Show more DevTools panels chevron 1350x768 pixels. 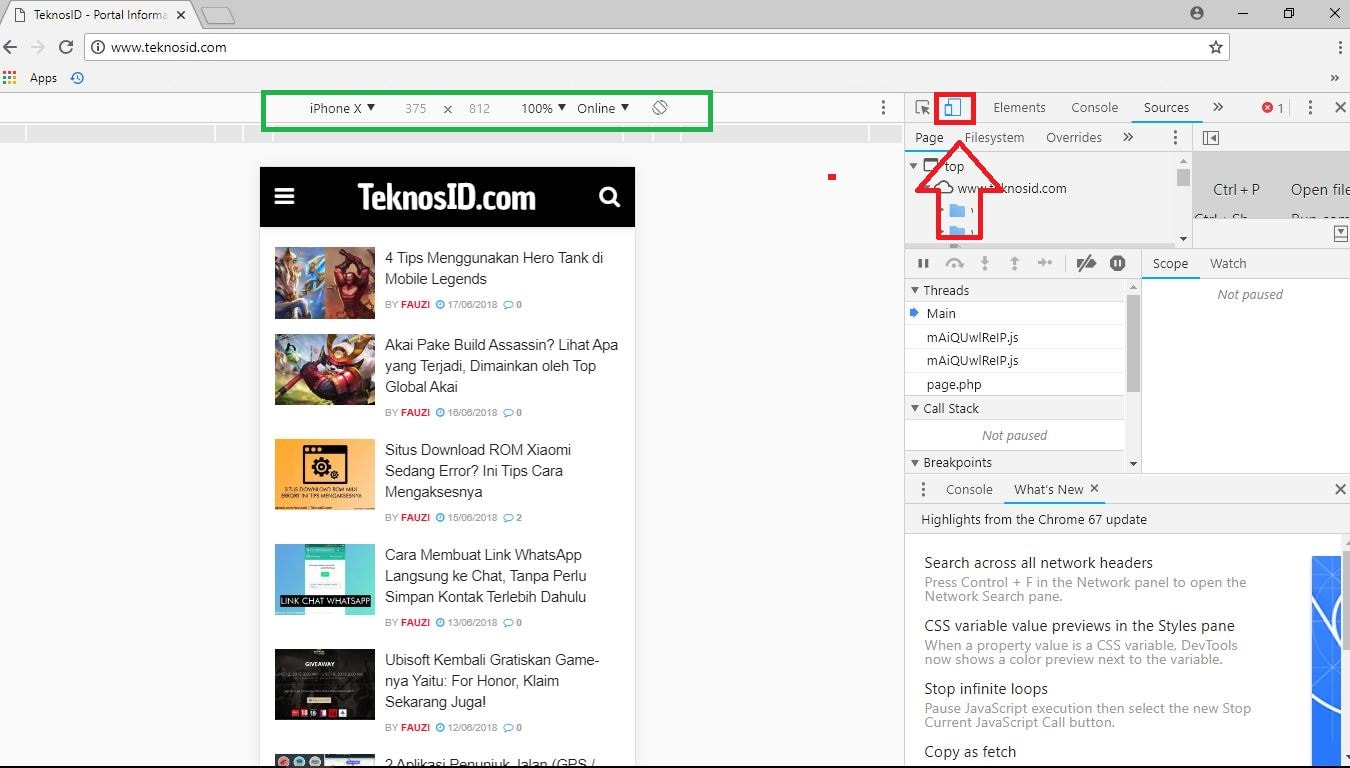[1218, 108]
